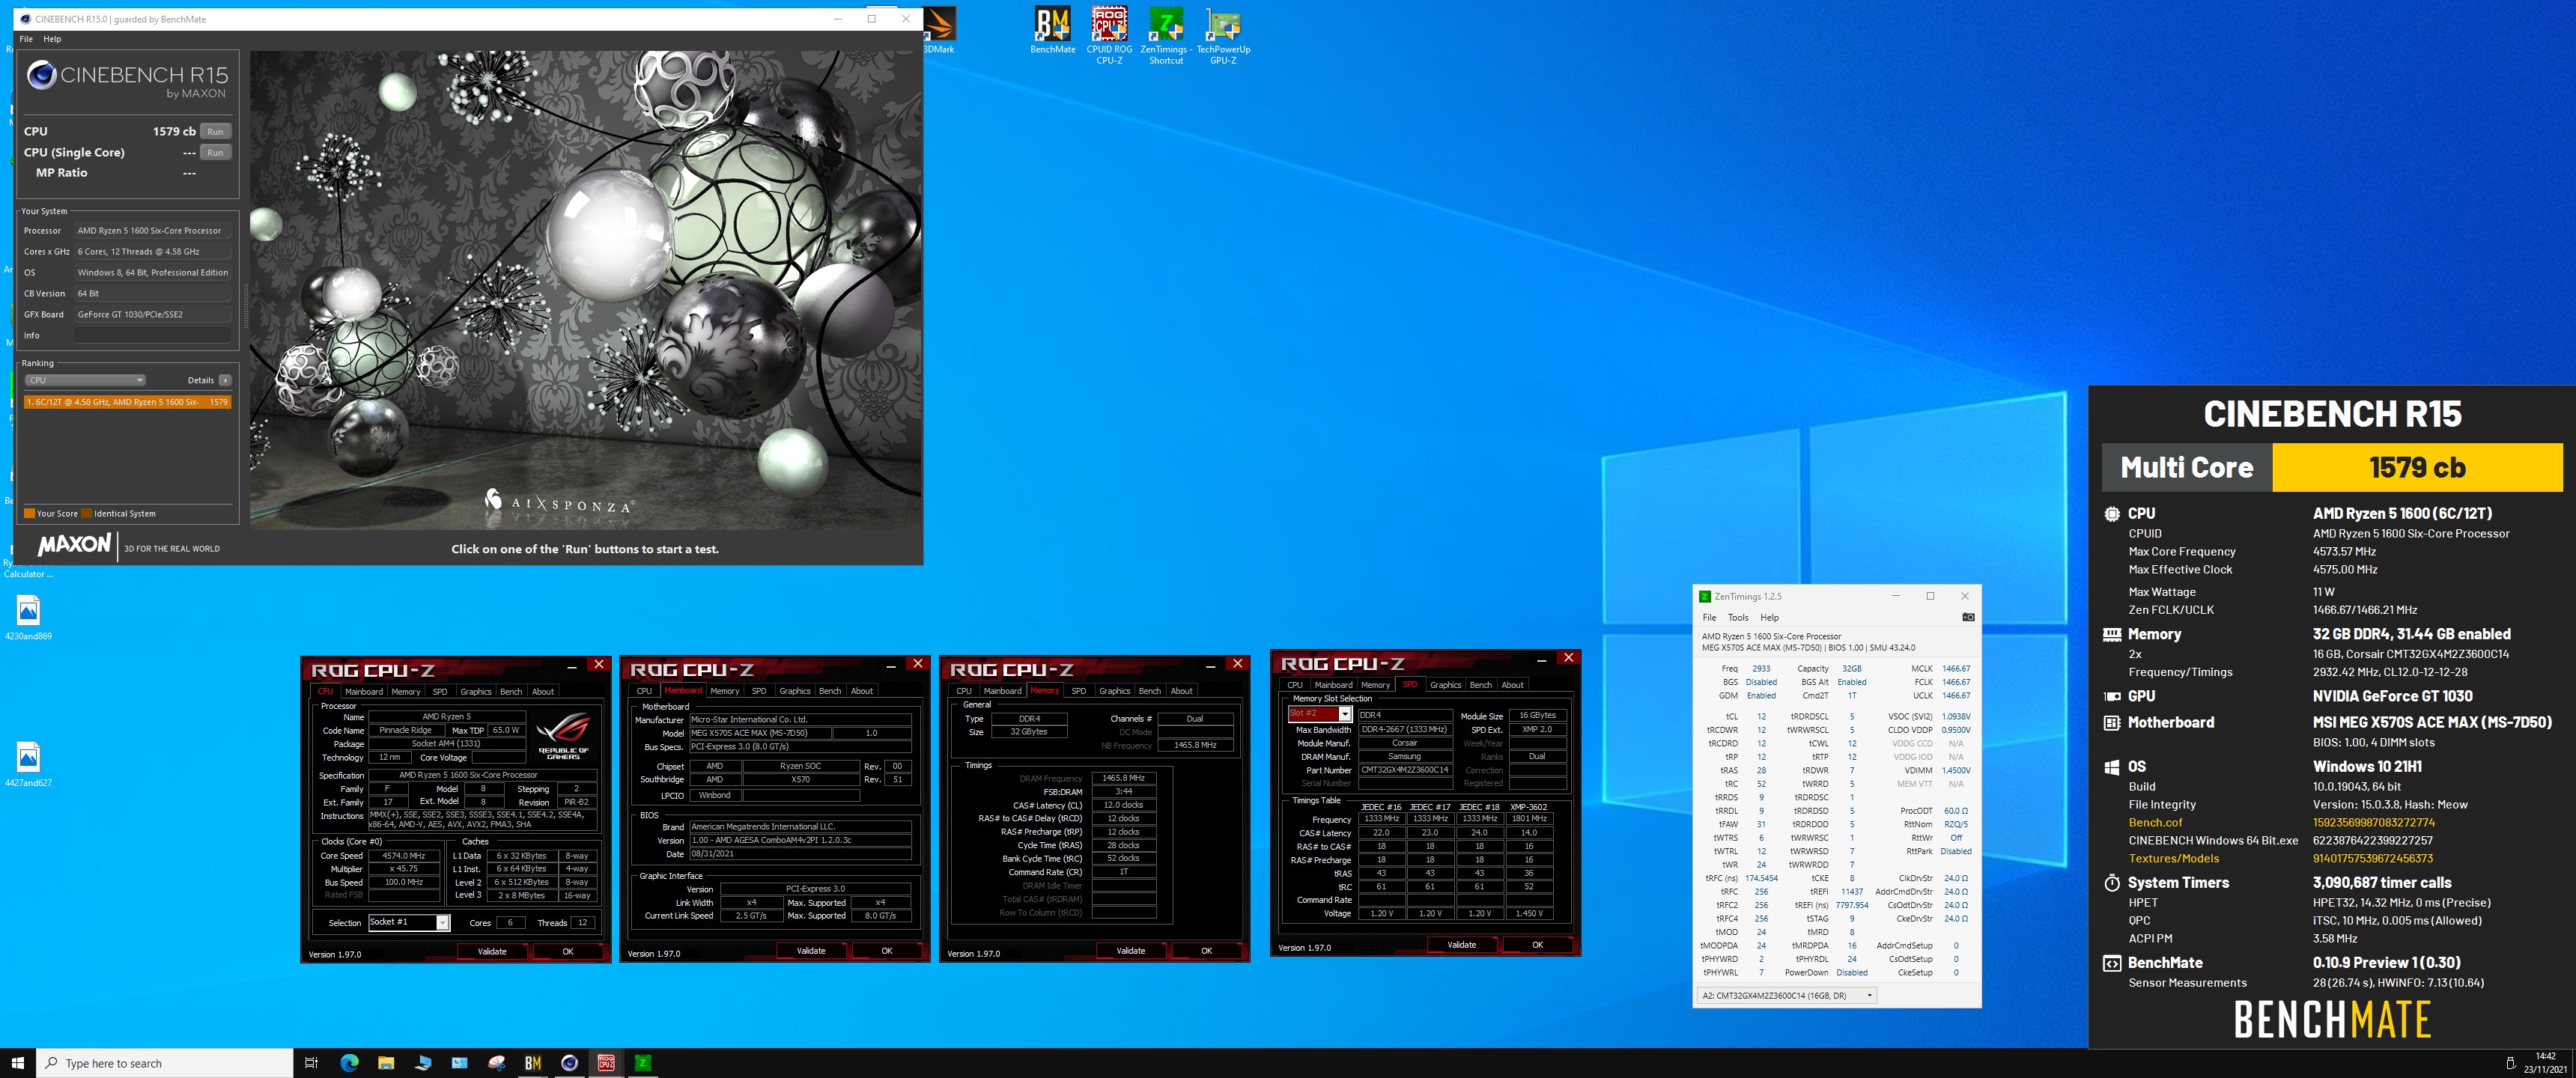Click the Bench.cof link in BenchMate

click(2155, 823)
